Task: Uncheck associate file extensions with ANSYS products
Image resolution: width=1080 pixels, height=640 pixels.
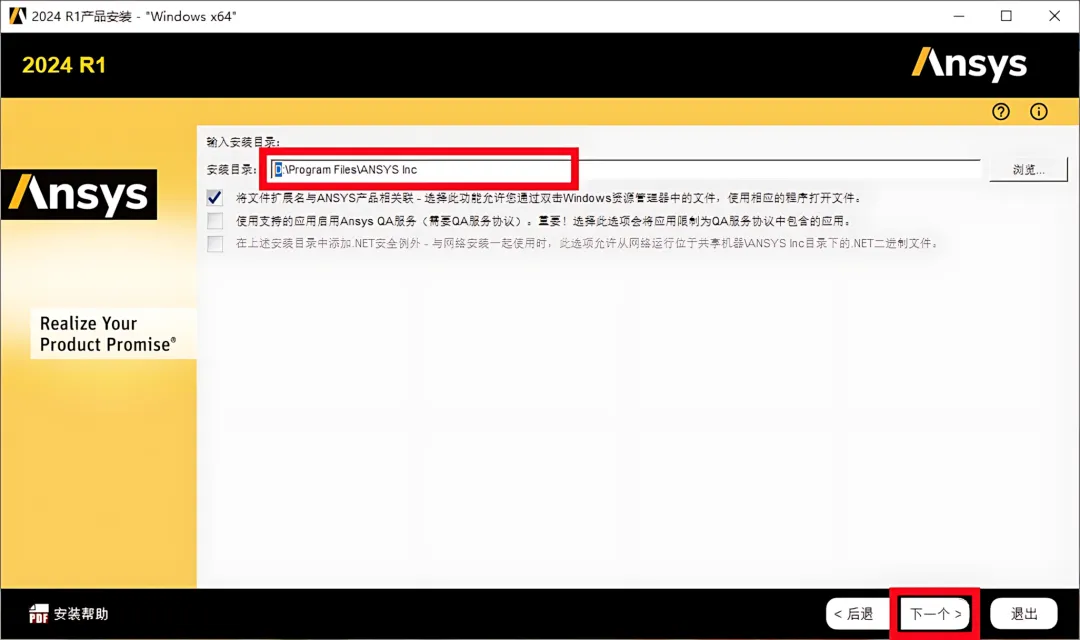Action: [x=215, y=198]
